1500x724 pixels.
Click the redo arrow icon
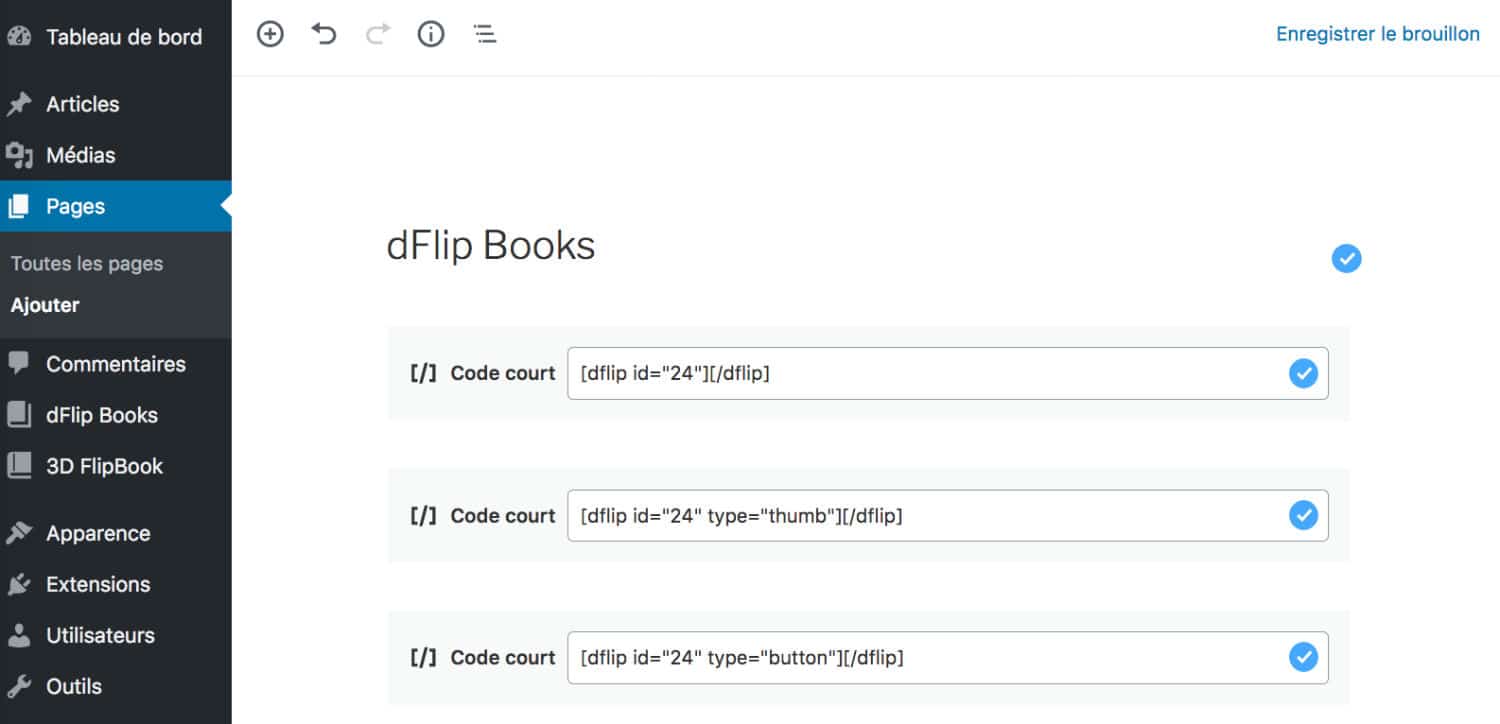click(x=378, y=34)
